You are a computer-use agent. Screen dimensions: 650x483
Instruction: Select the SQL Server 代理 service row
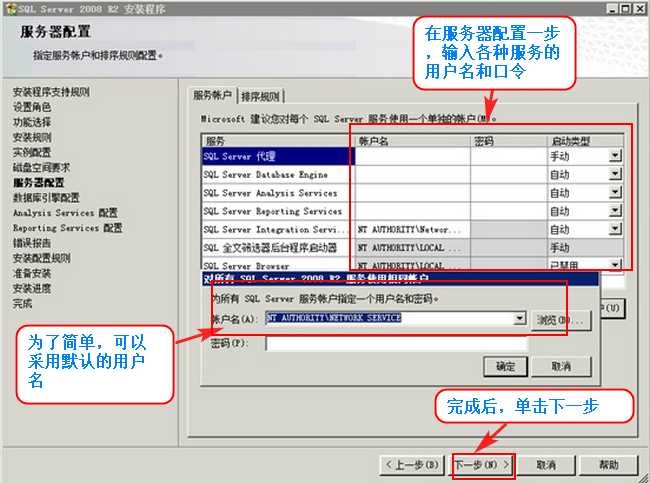coord(277,156)
